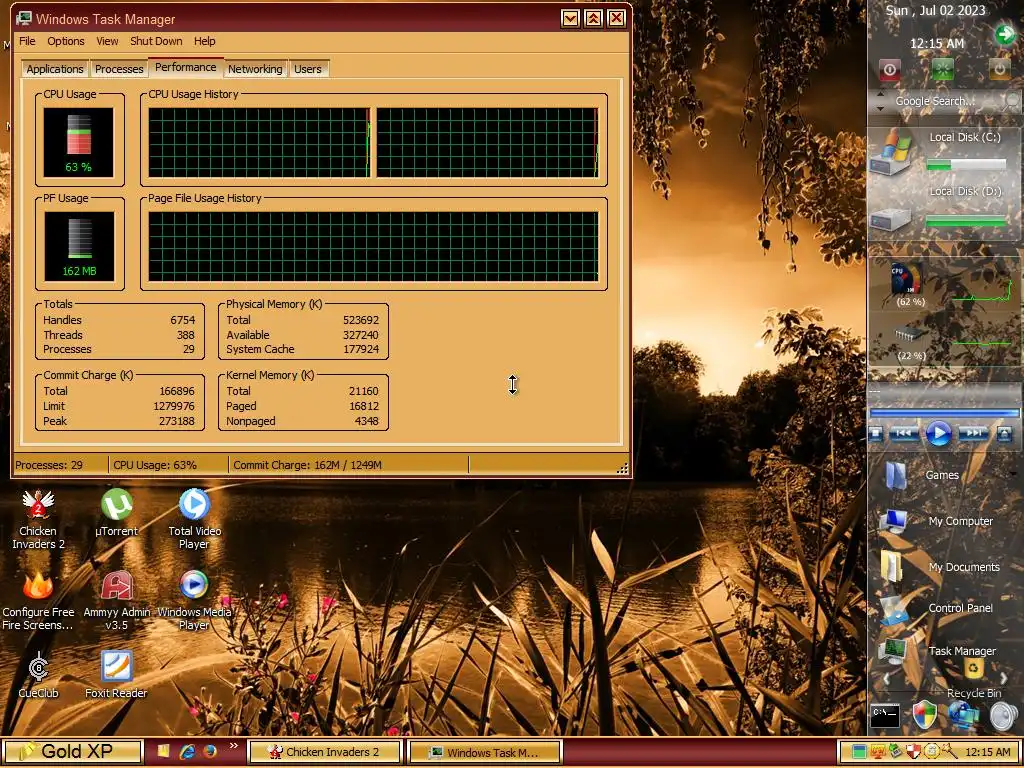Launch Windows Media Player desktop shortcut
Image resolution: width=1024 pixels, height=768 pixels.
[x=194, y=601]
